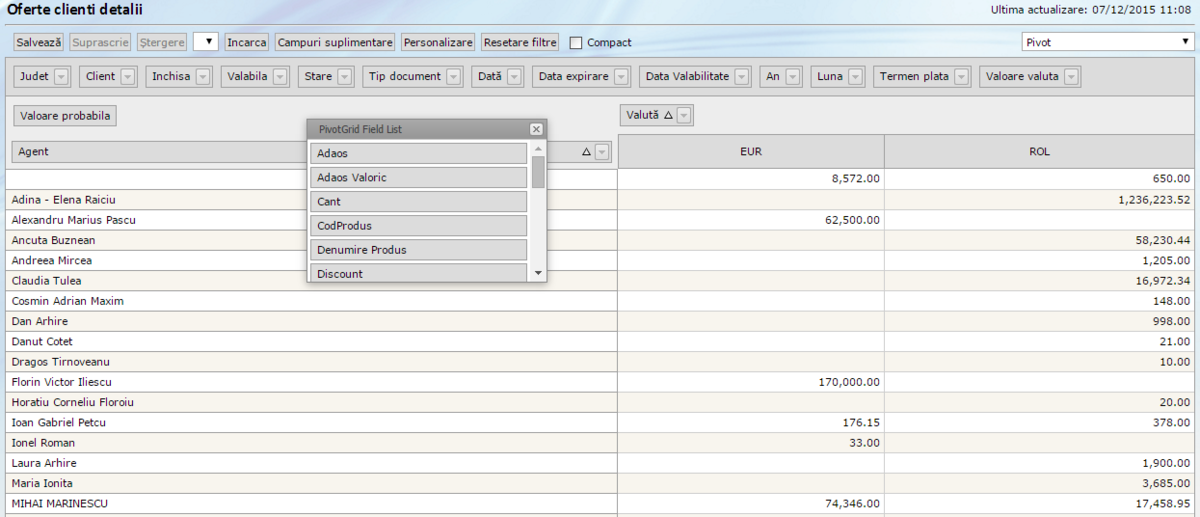
Task: Click the Valoare probabila data field
Action: coord(65,116)
